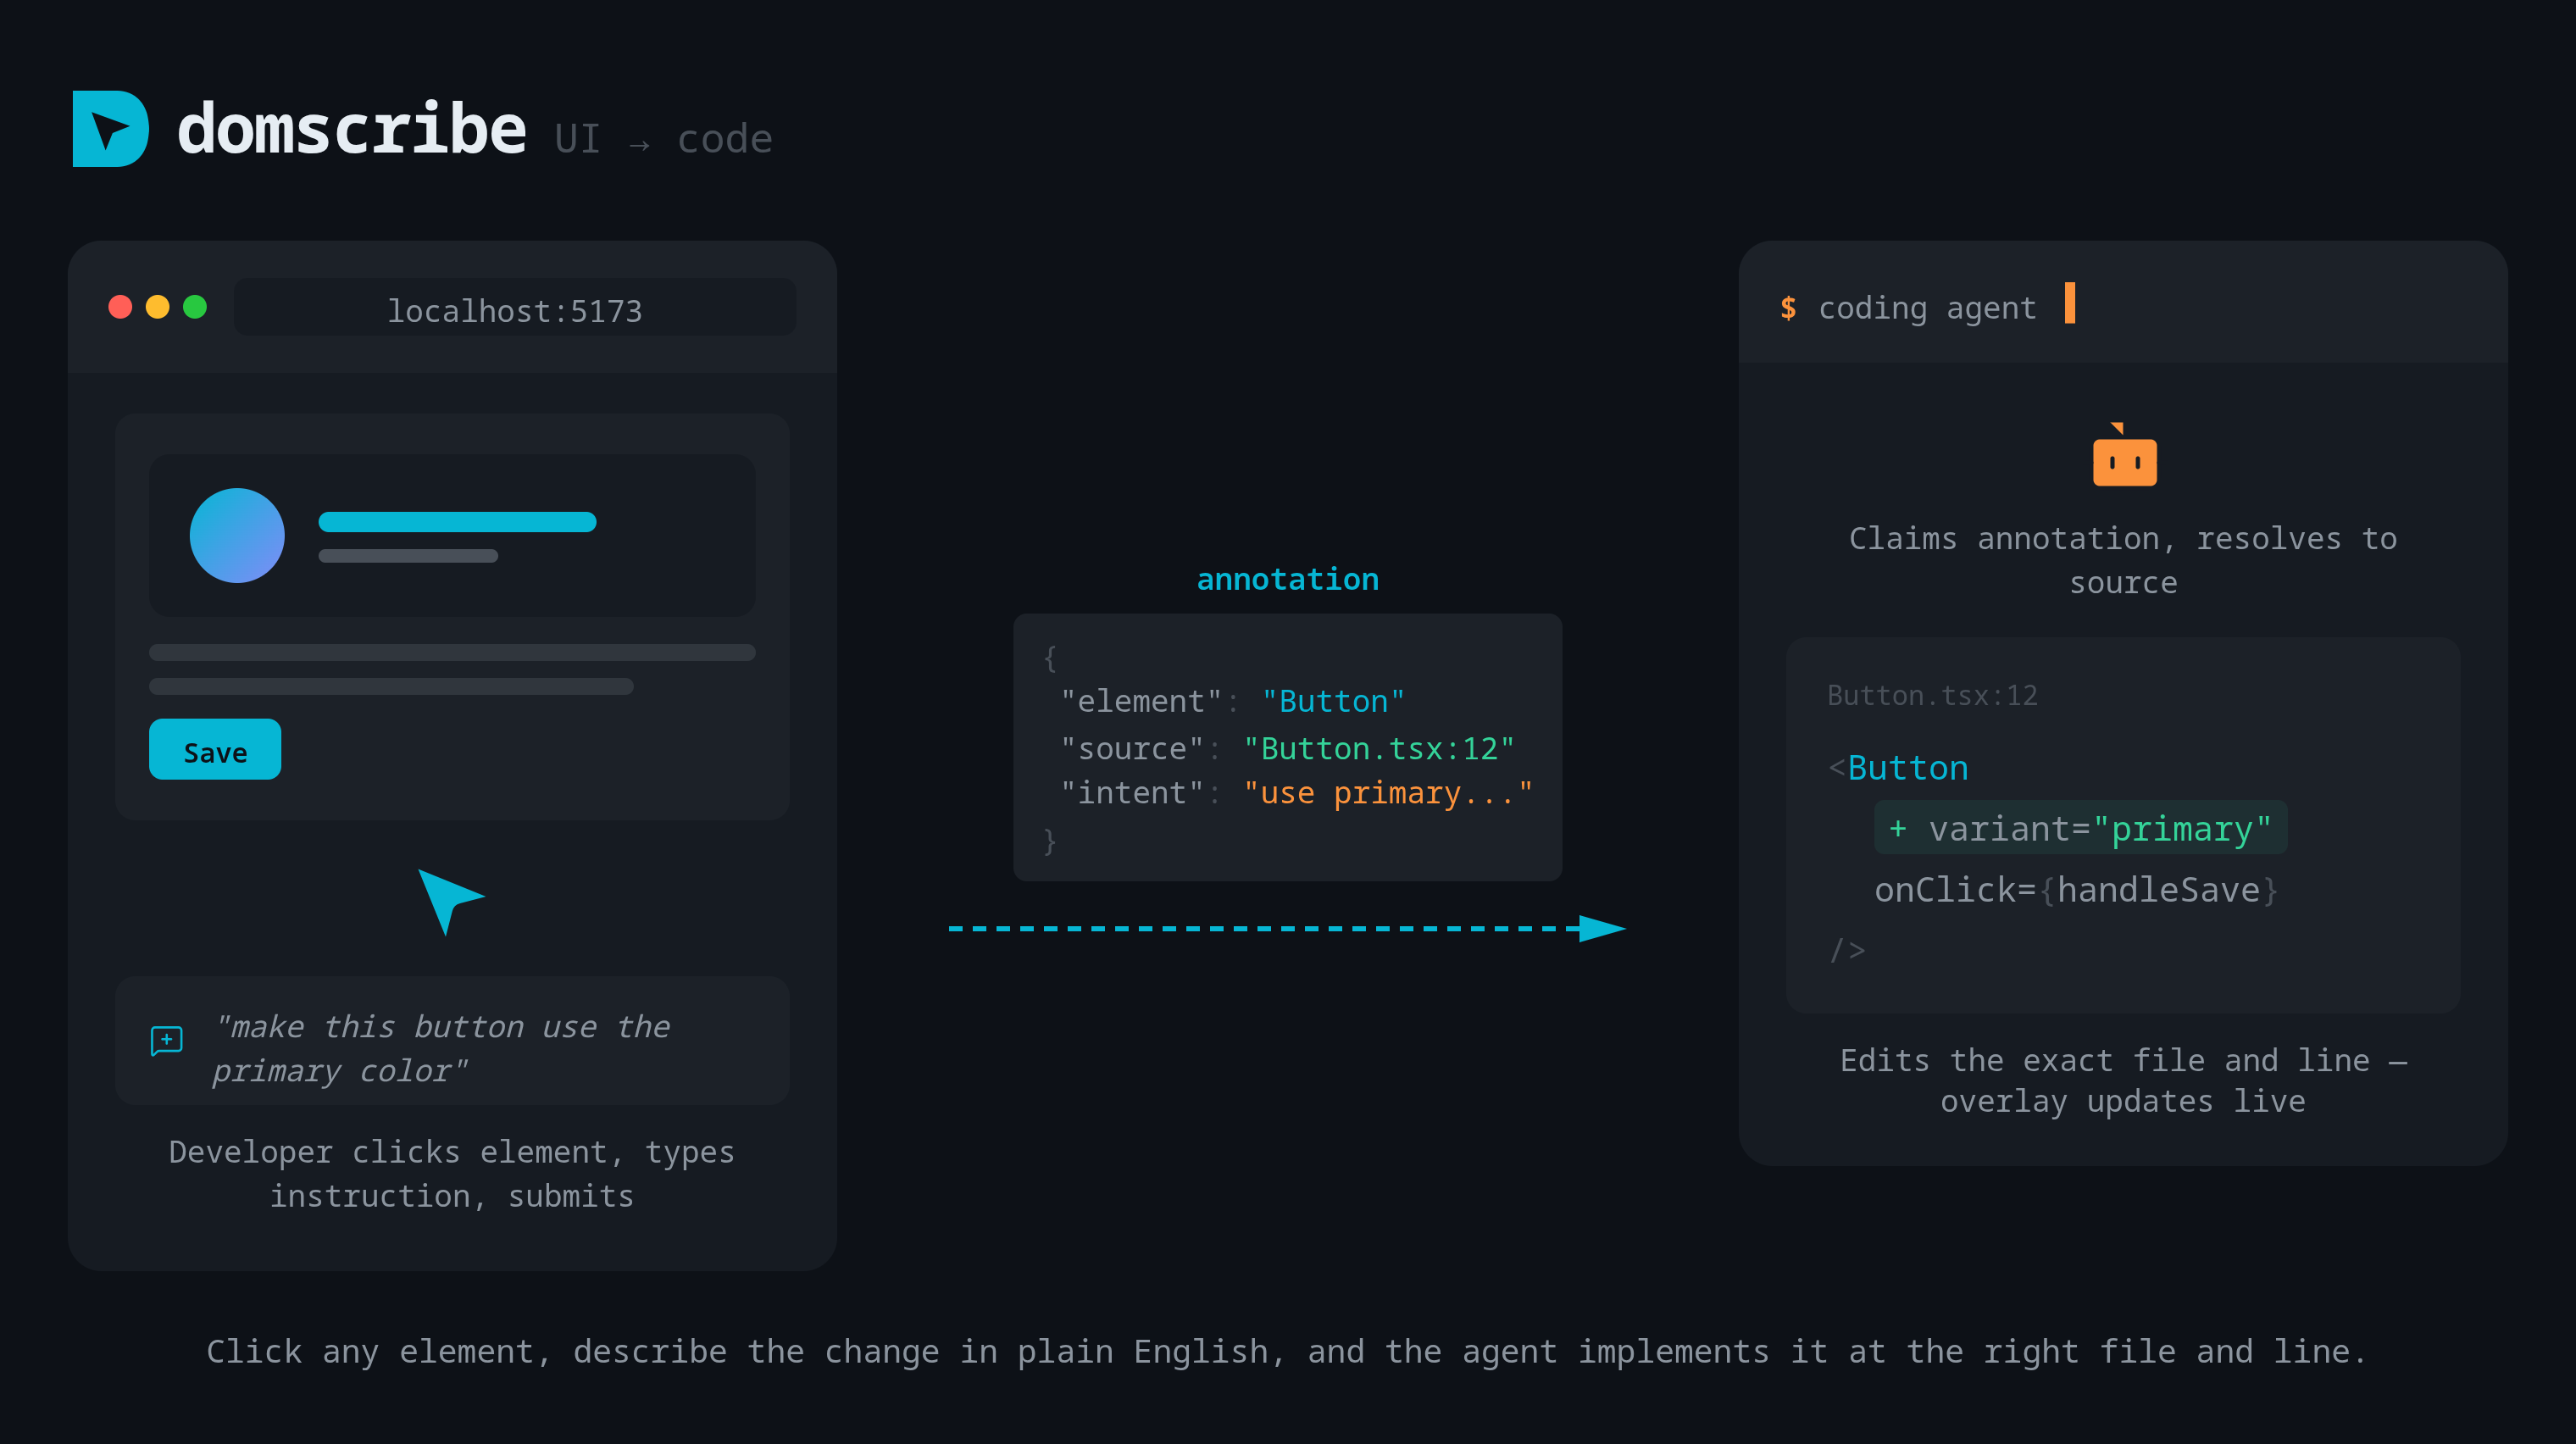
Task: Click the chat comment icon beside the instruction
Action: 166,1040
